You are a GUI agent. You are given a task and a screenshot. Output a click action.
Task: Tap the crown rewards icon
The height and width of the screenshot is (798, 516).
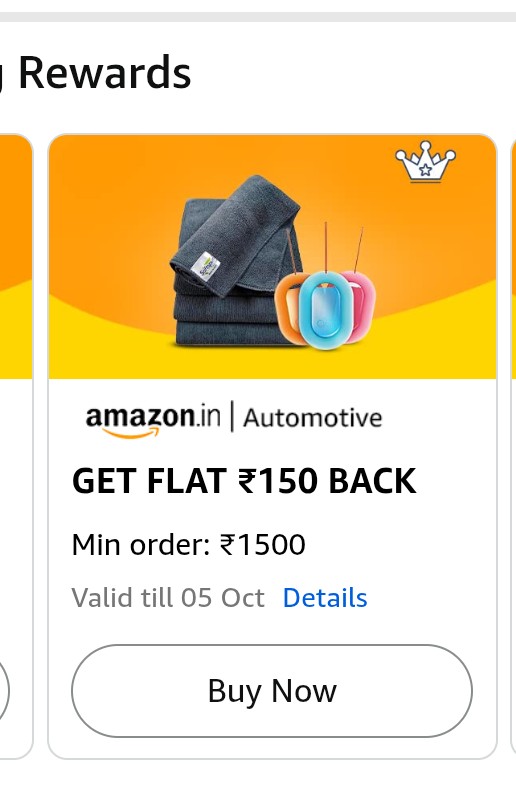[425, 162]
